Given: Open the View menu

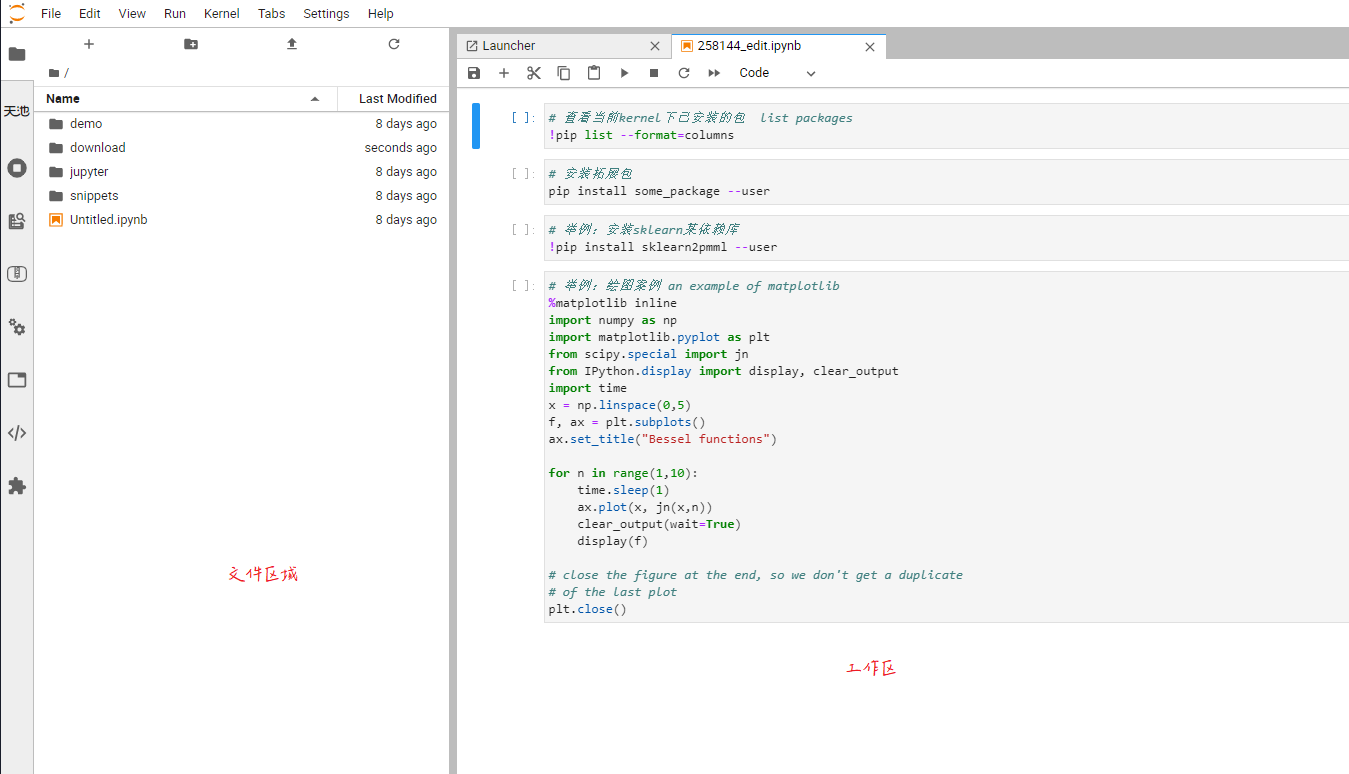Looking at the screenshot, I should (x=132, y=14).
